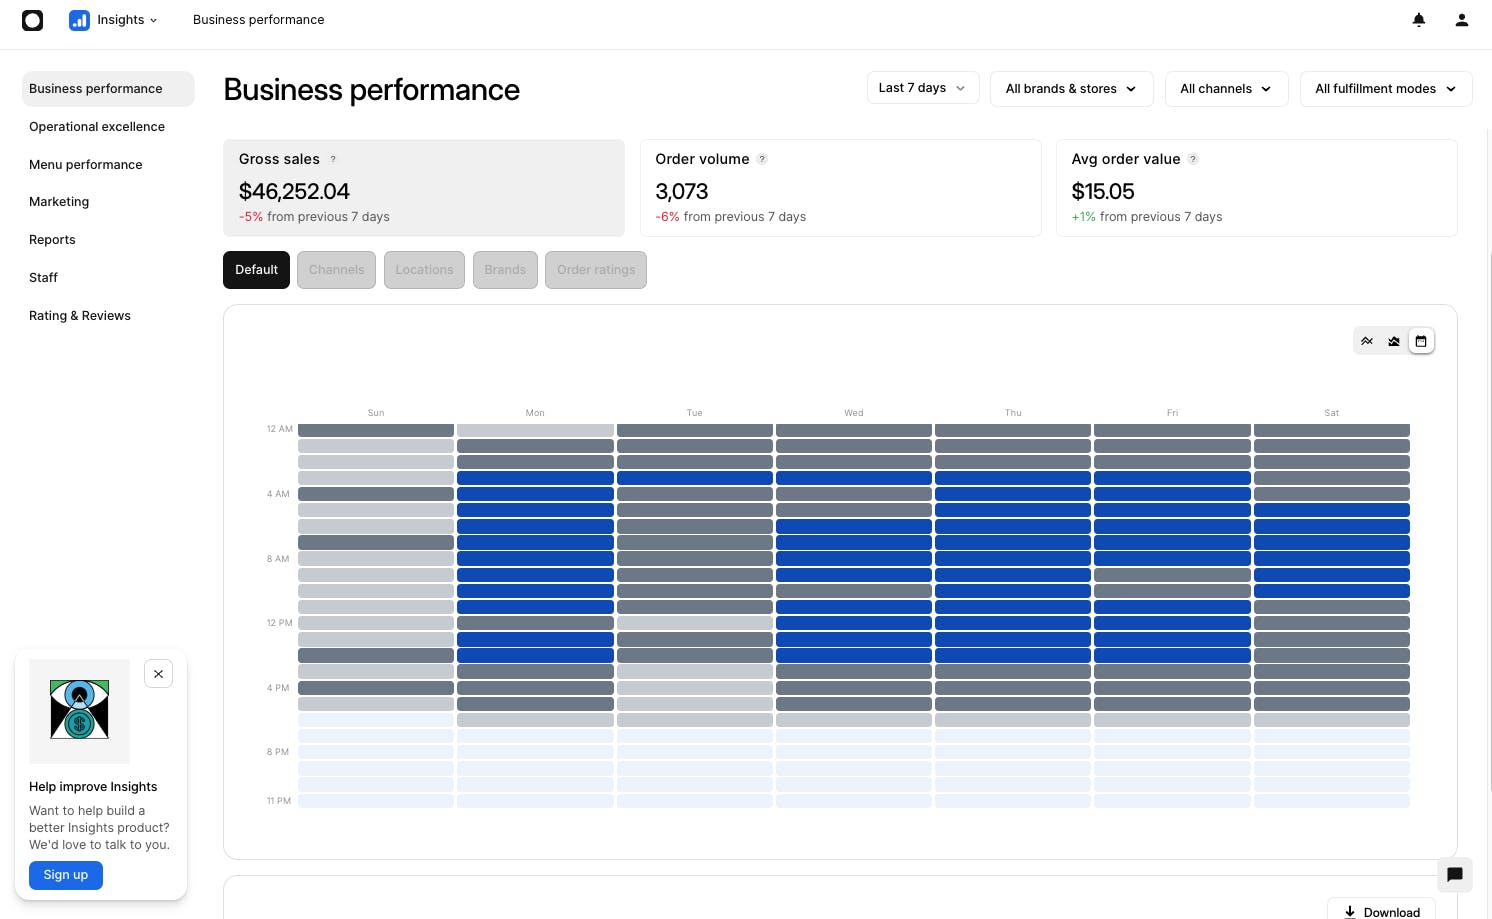This screenshot has width=1492, height=919.
Task: Open the user account profile icon
Action: coord(1461,20)
